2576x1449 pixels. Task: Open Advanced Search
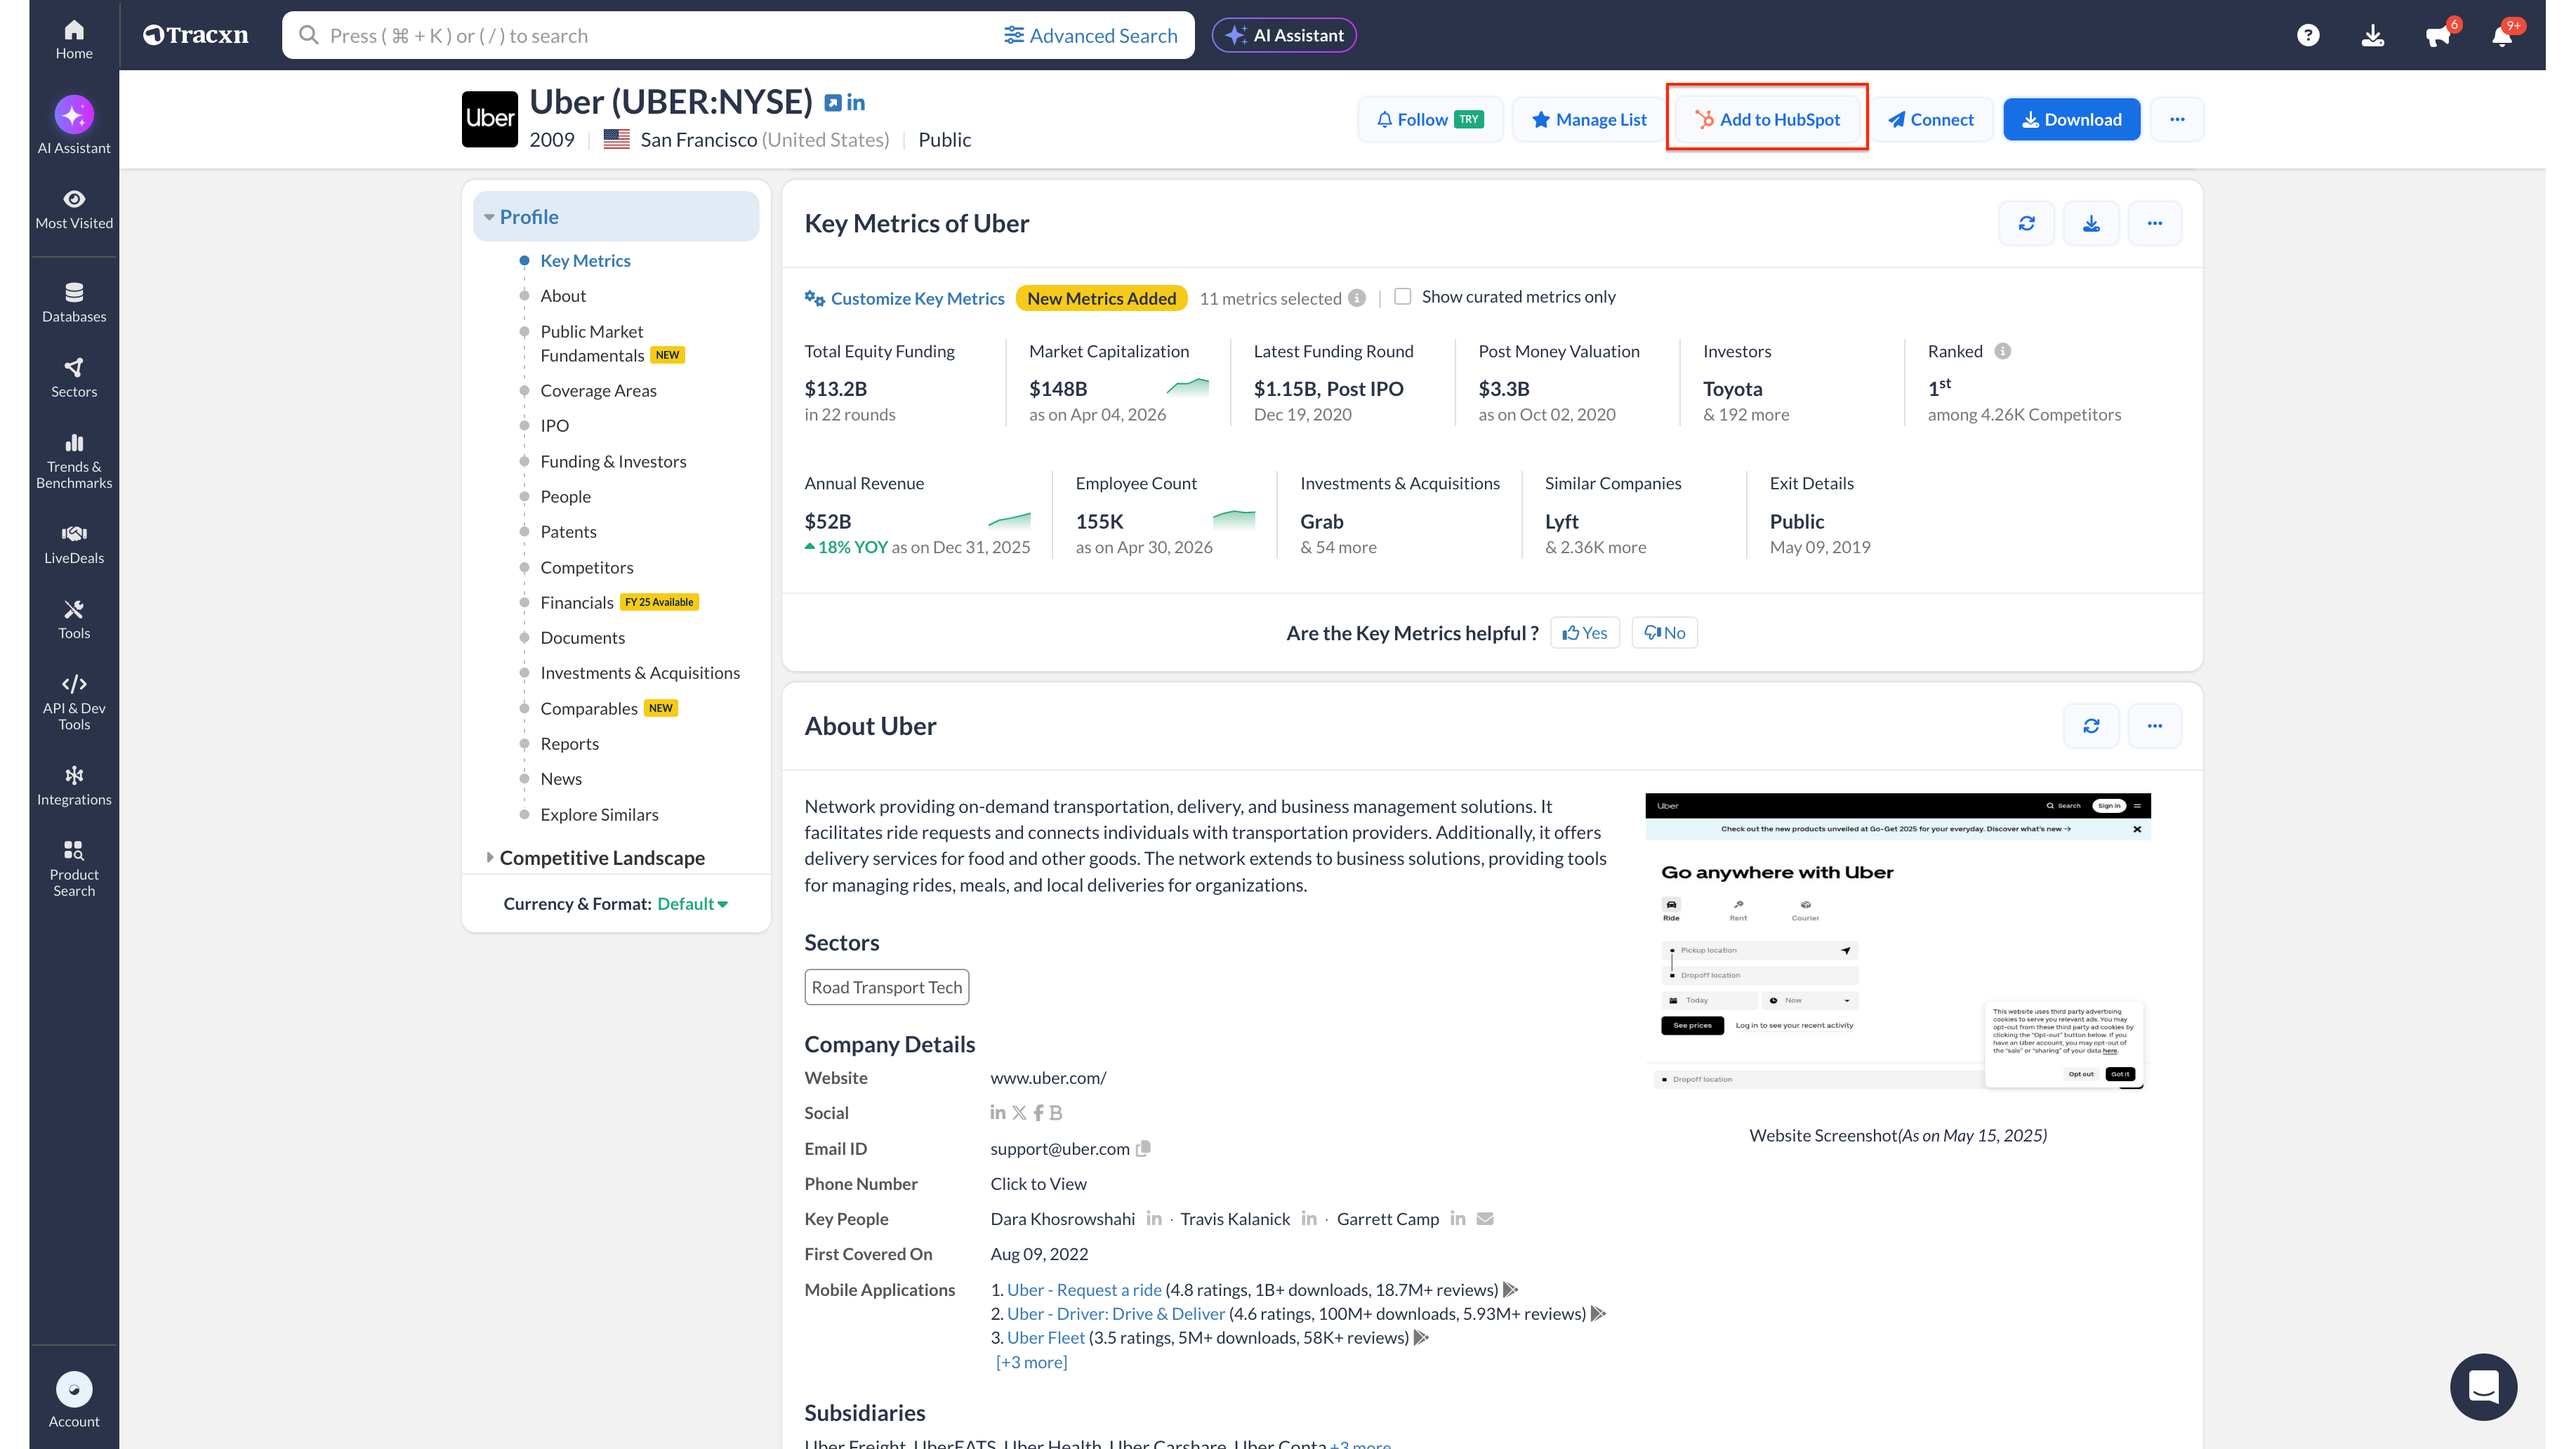coord(1091,35)
